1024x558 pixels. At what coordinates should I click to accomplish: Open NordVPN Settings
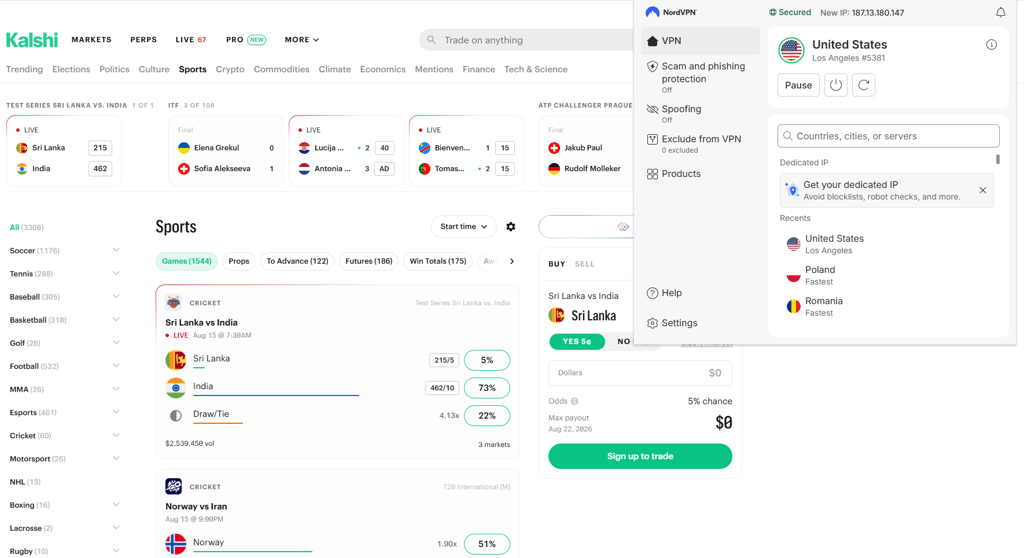point(672,323)
